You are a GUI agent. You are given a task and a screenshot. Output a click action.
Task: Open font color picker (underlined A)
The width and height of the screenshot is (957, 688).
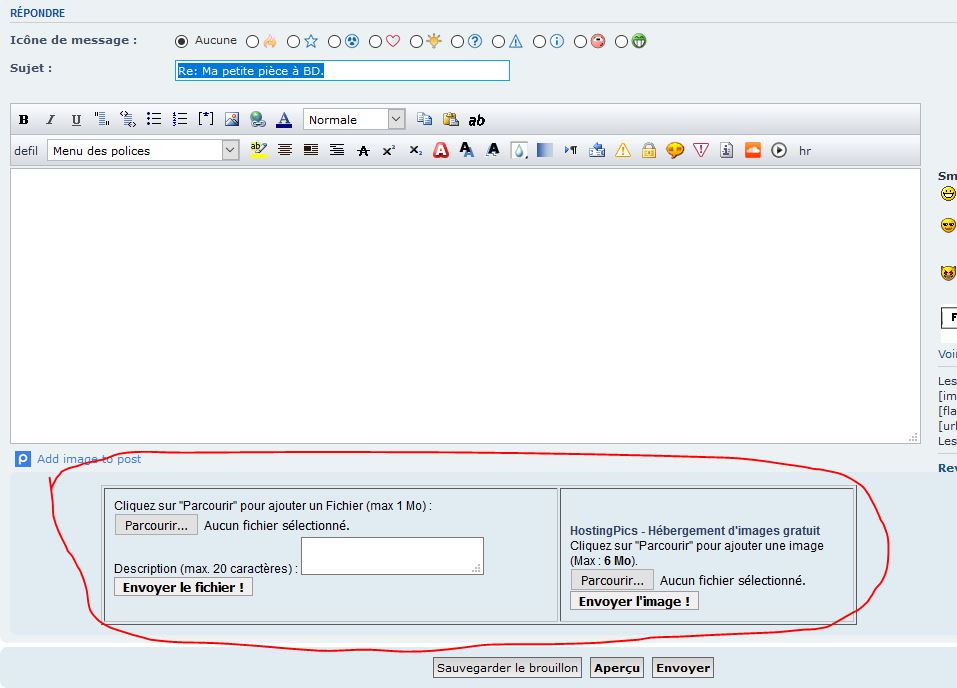coord(284,120)
